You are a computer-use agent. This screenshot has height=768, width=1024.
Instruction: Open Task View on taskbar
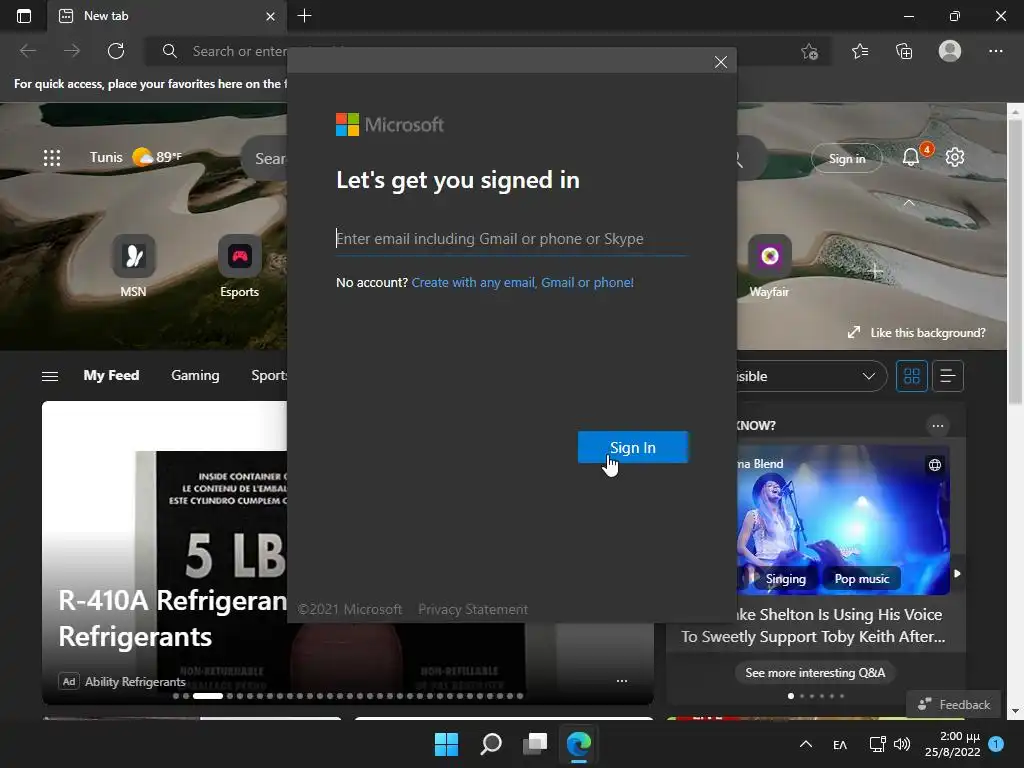(535, 744)
